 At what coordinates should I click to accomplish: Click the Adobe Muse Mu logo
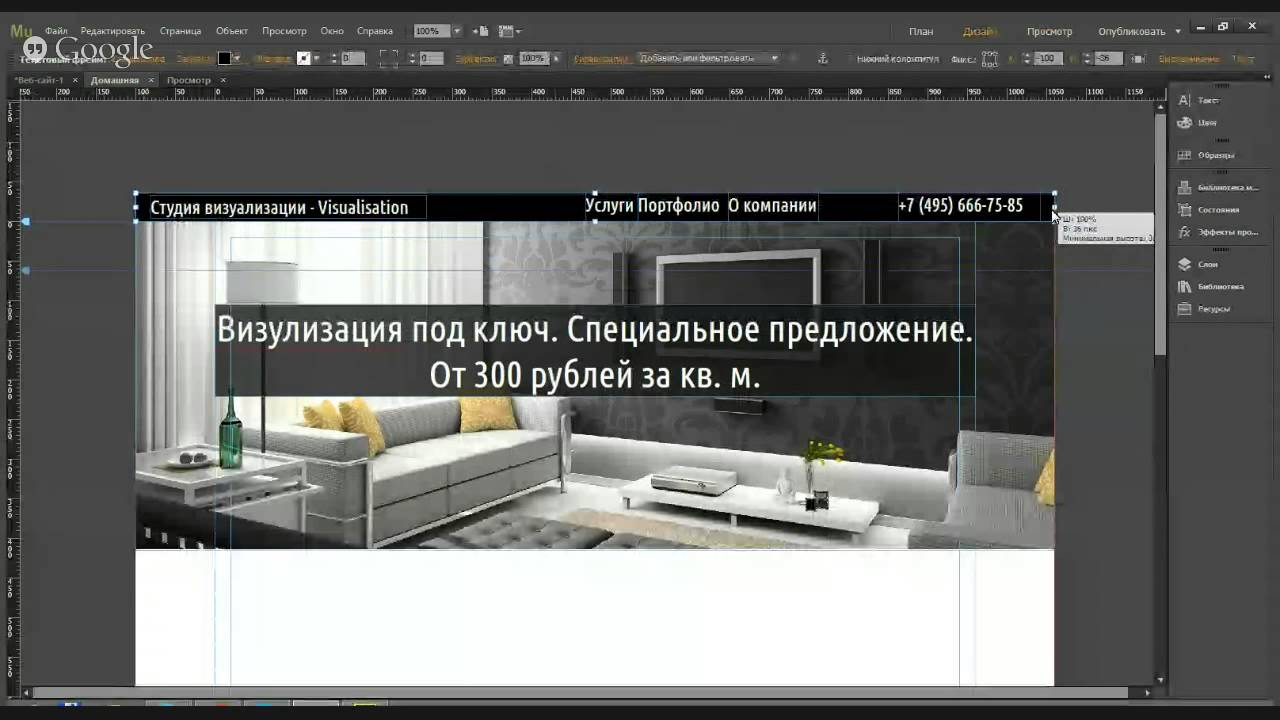tap(21, 31)
